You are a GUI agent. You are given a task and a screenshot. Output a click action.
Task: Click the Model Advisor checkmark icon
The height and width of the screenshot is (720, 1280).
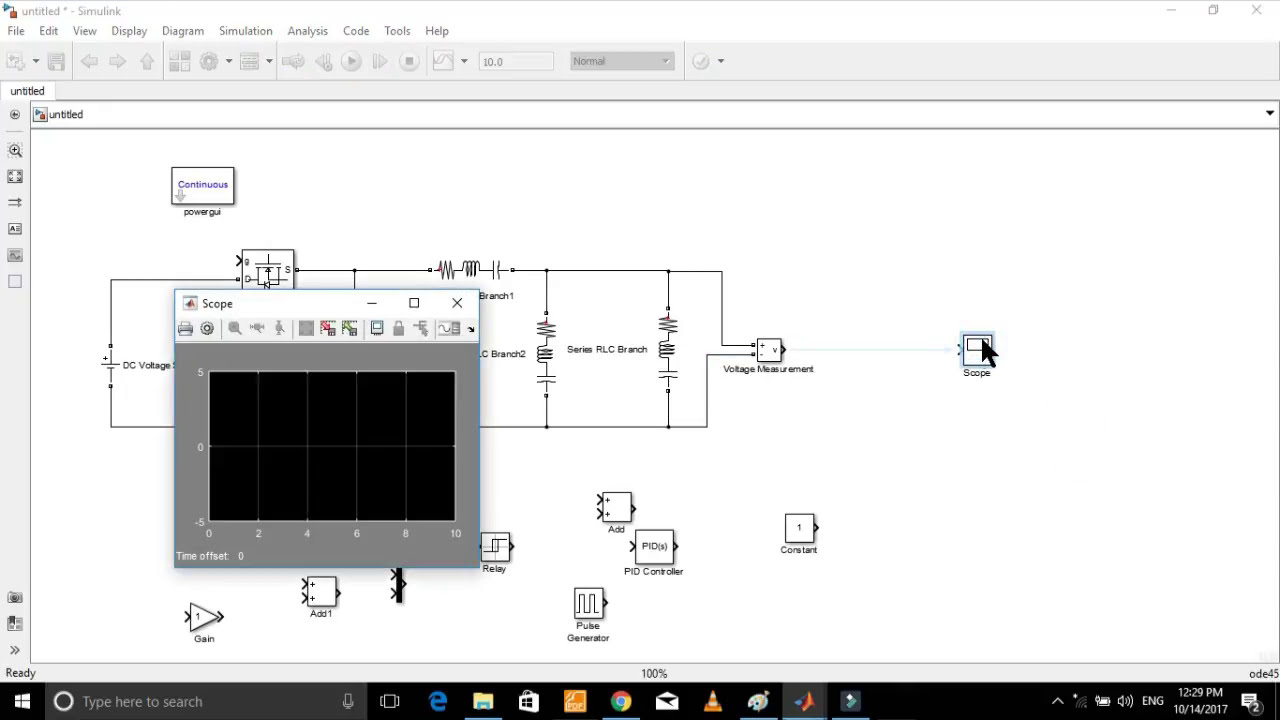click(x=701, y=61)
